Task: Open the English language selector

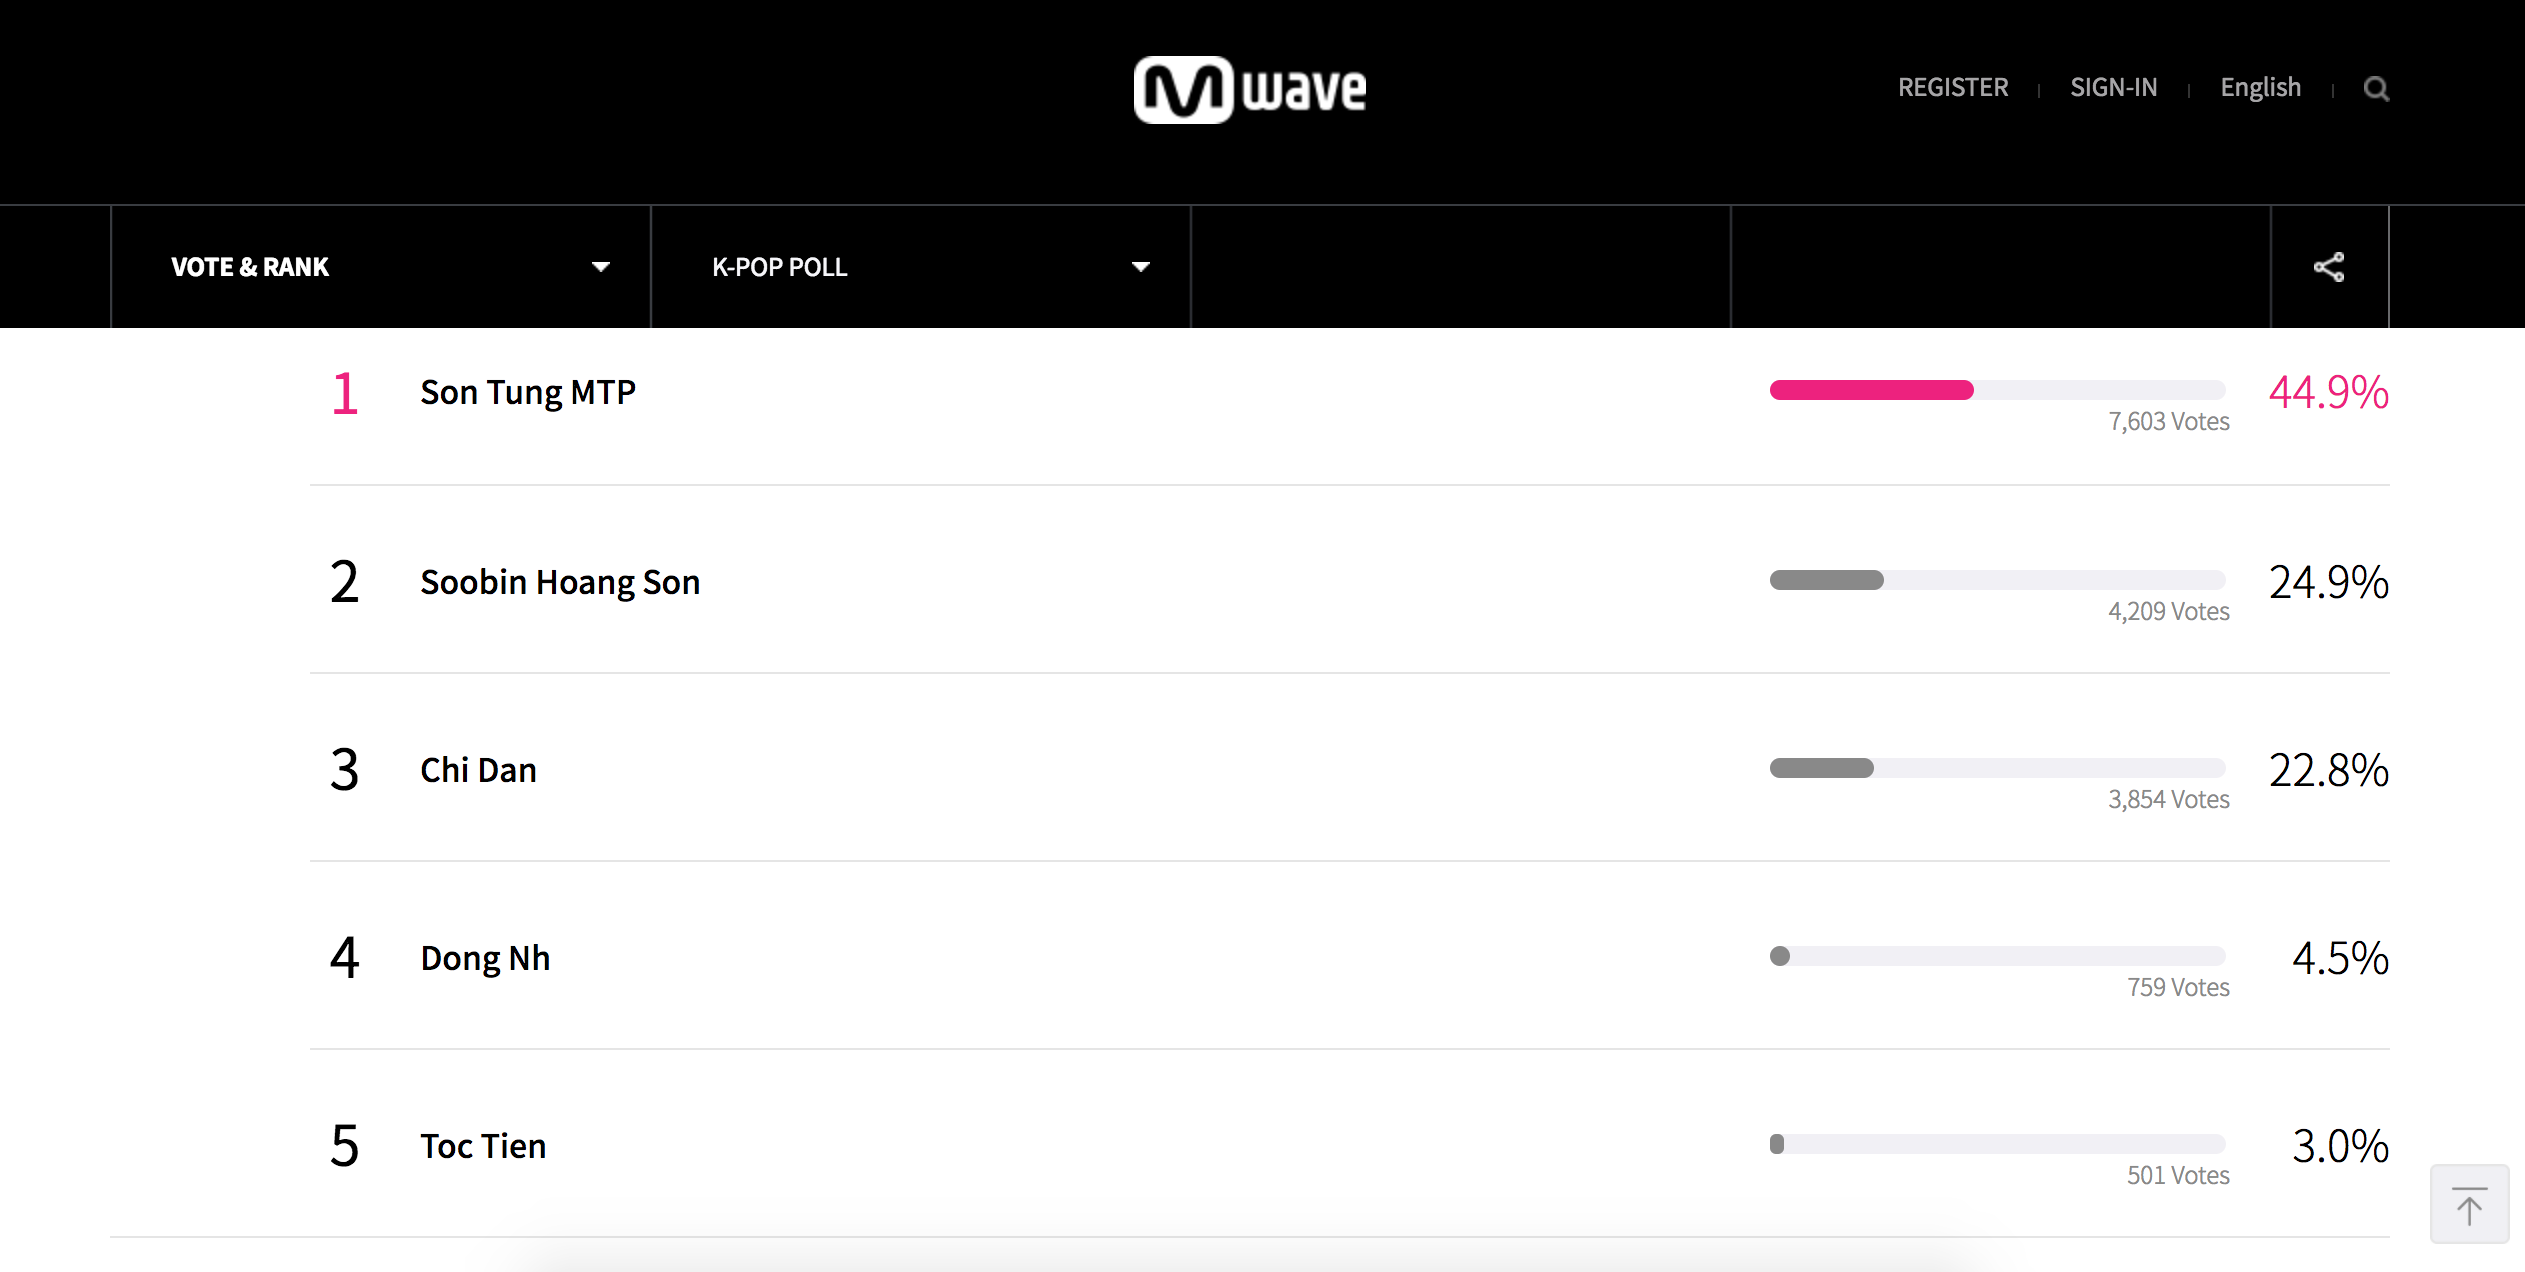Action: pos(2260,88)
